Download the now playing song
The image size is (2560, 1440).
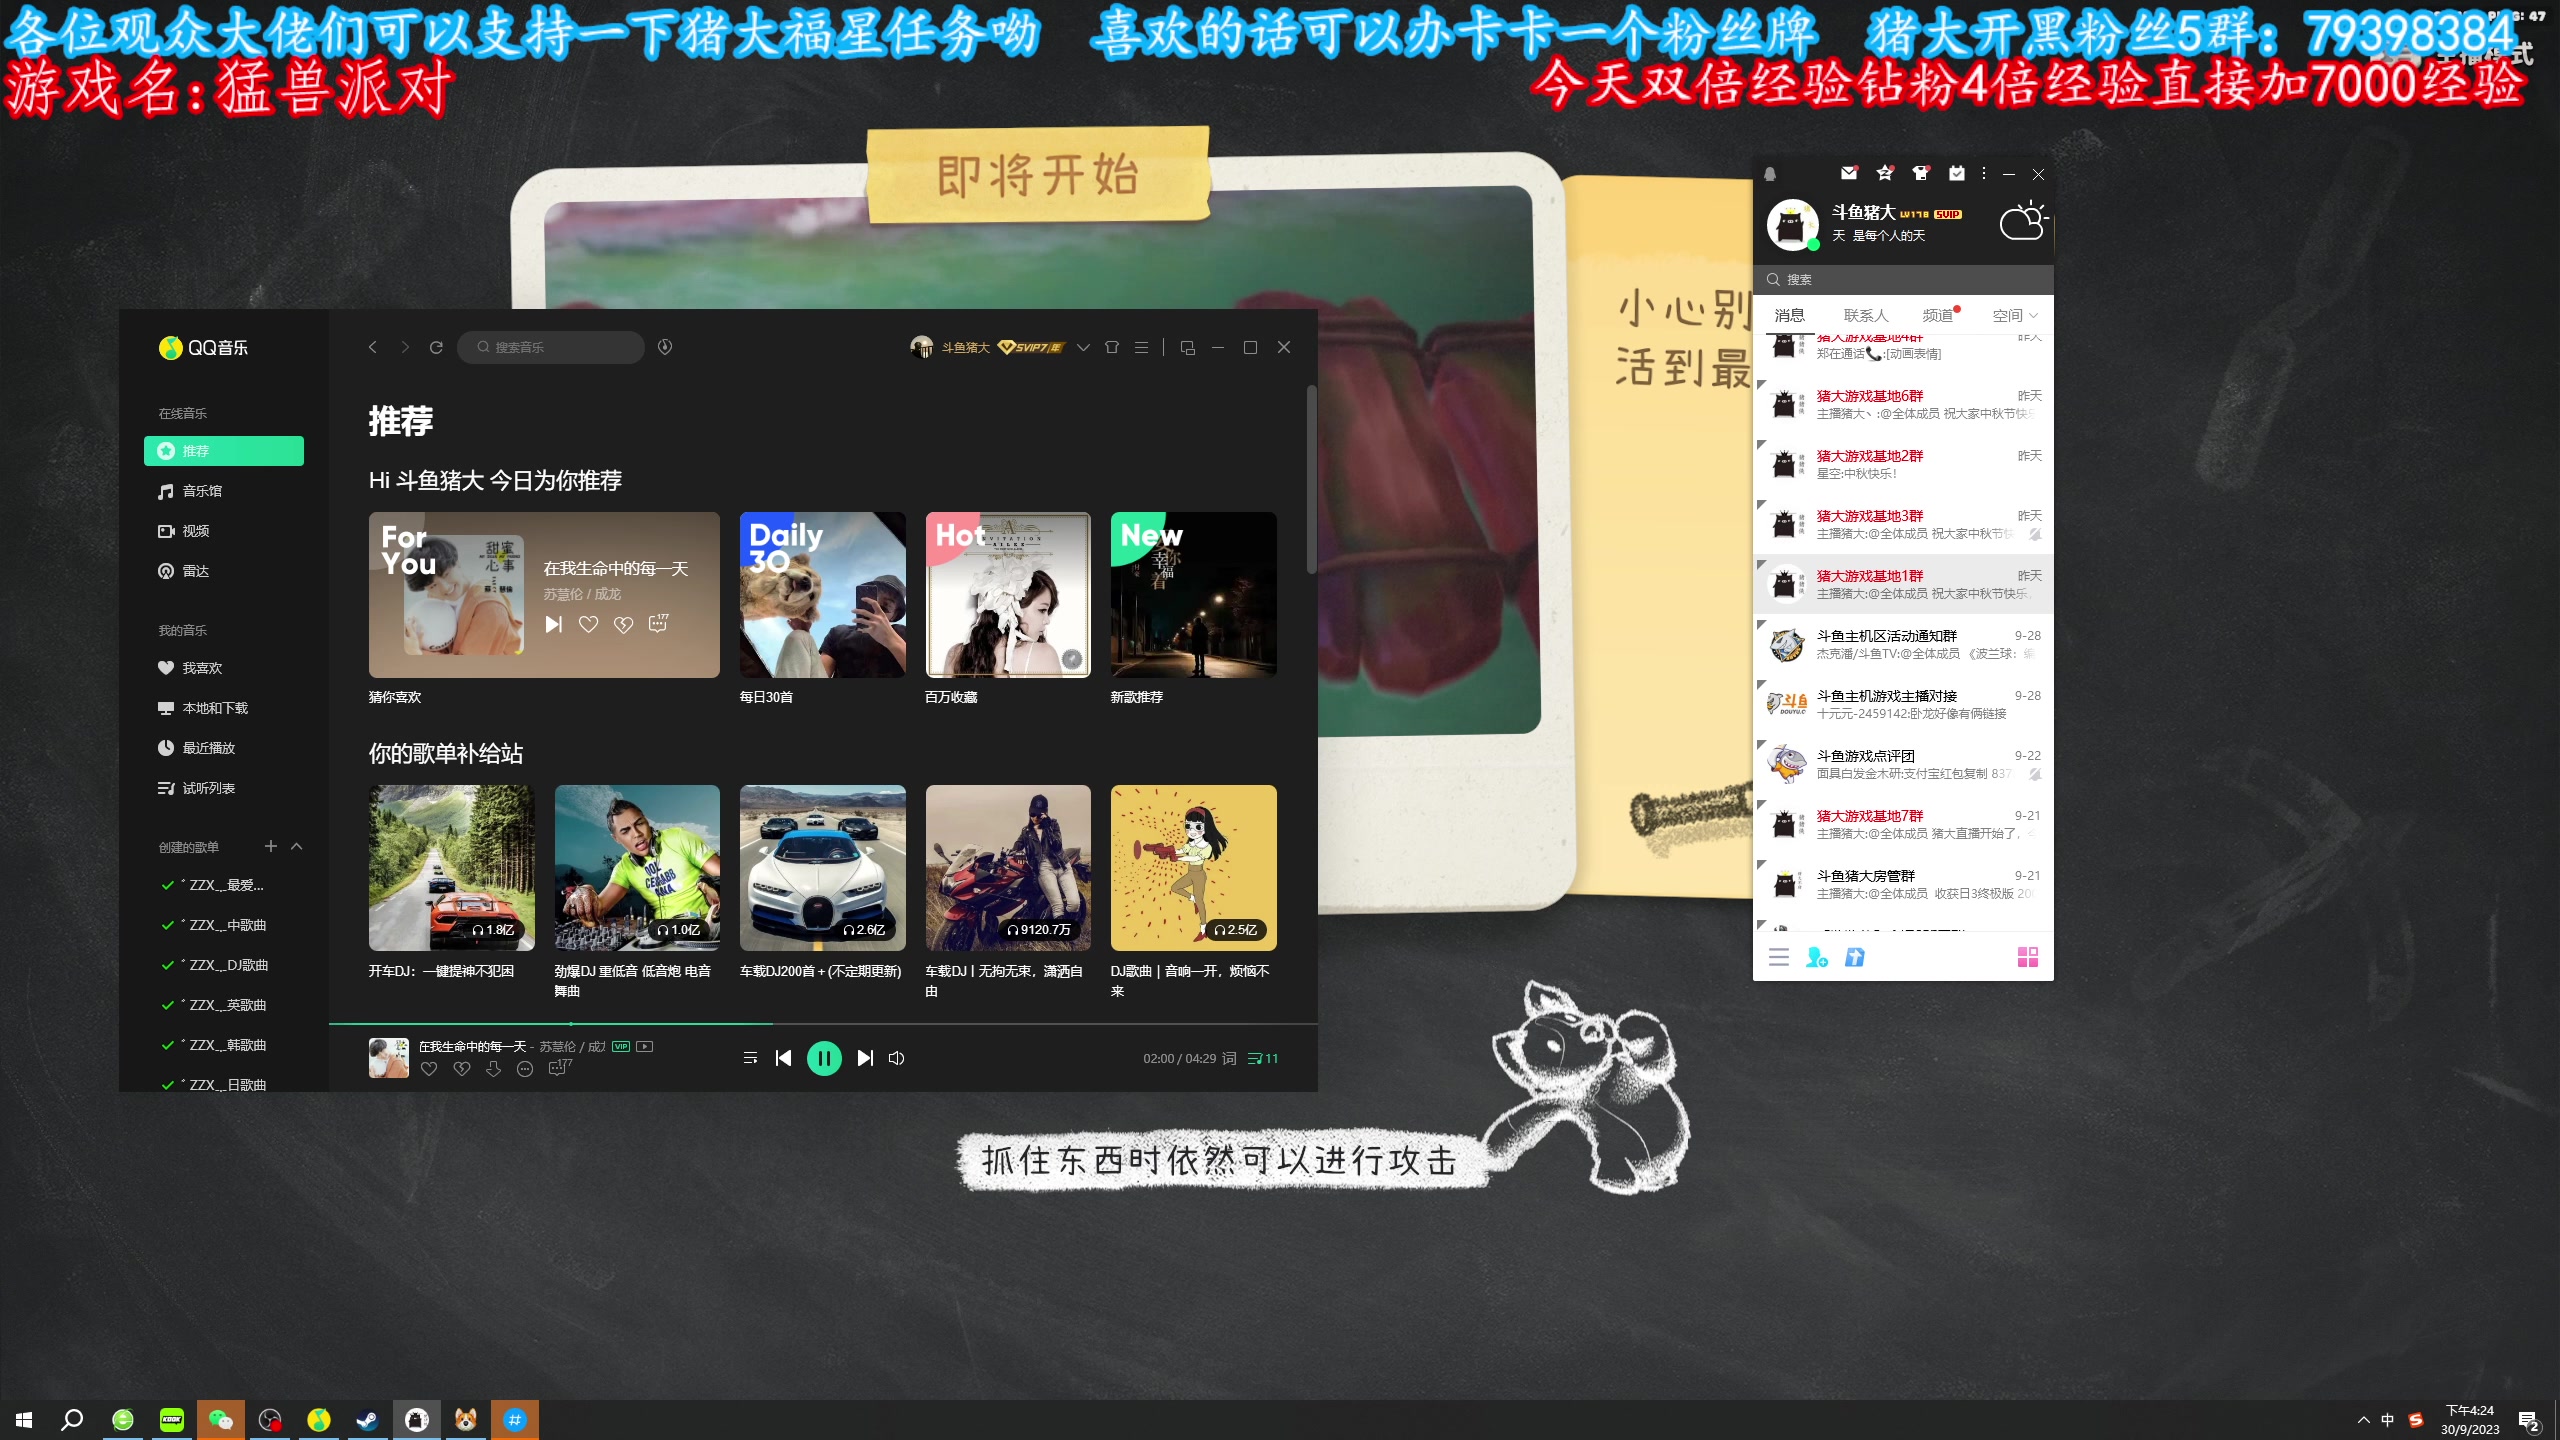point(493,1069)
